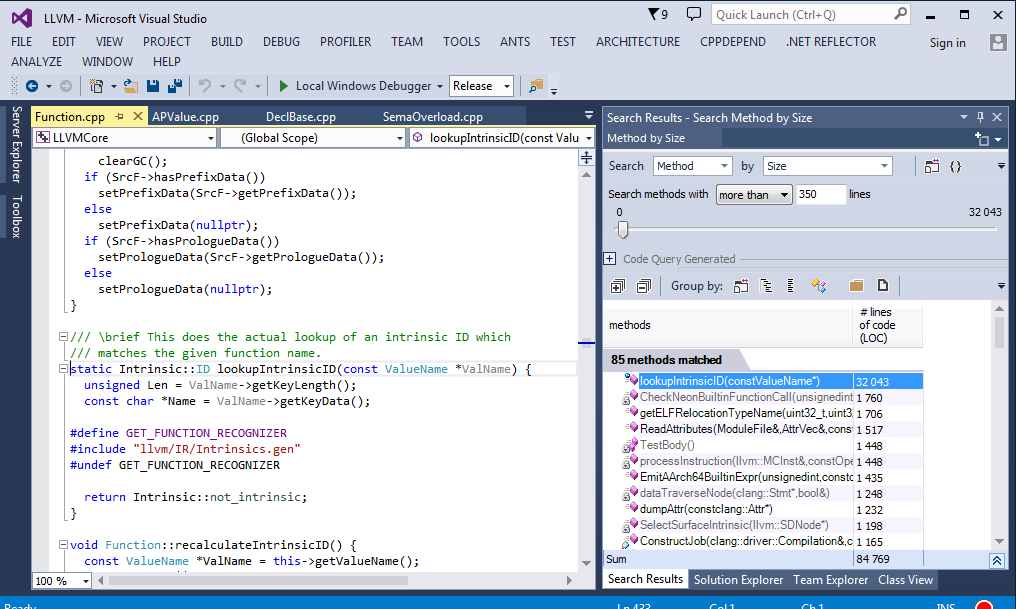Save the current file with the disk icon
This screenshot has width=1016, height=609.
pyautogui.click(x=153, y=86)
